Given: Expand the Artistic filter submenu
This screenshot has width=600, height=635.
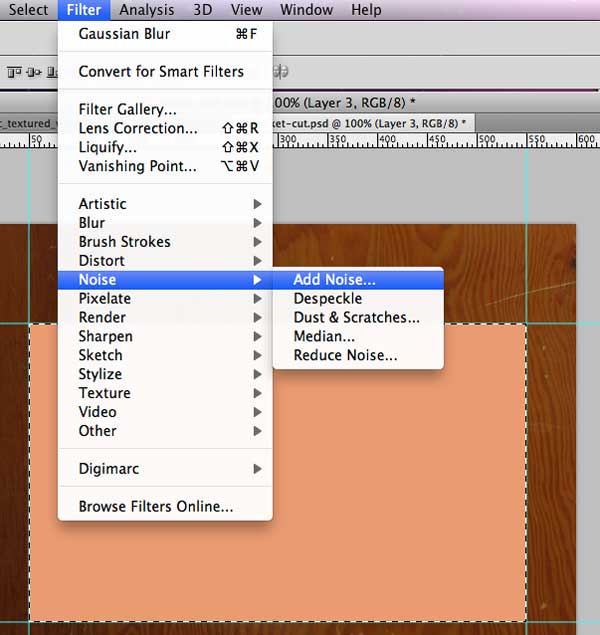Looking at the screenshot, I should [102, 204].
